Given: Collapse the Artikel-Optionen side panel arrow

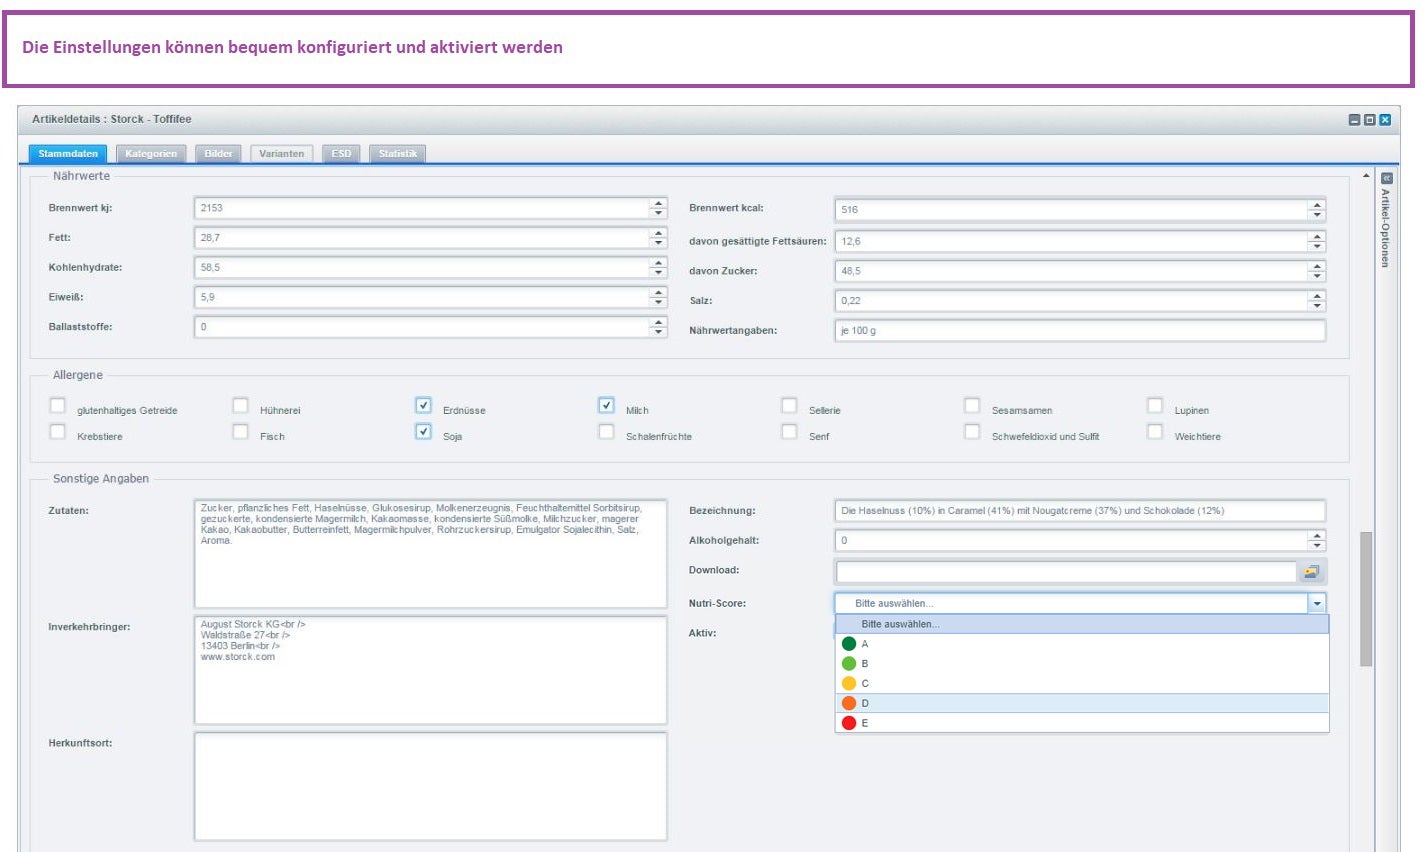Looking at the screenshot, I should click(1386, 178).
